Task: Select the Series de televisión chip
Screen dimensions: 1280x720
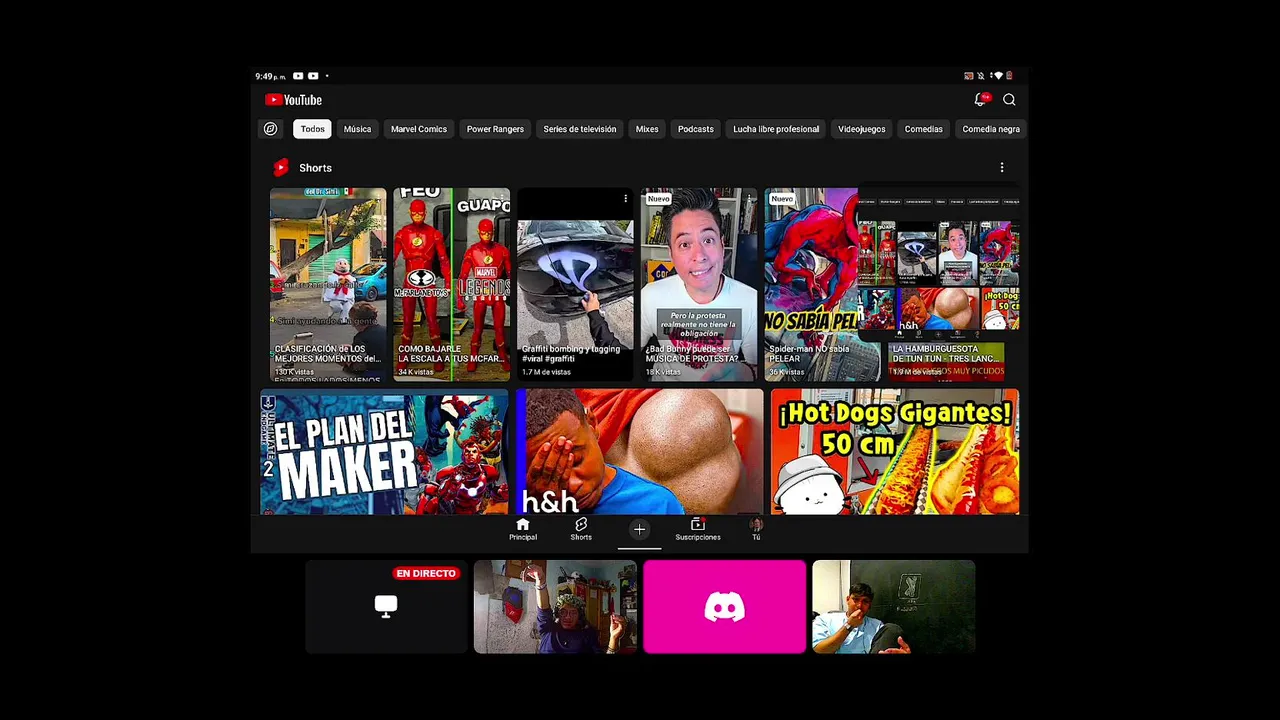Action: (580, 129)
